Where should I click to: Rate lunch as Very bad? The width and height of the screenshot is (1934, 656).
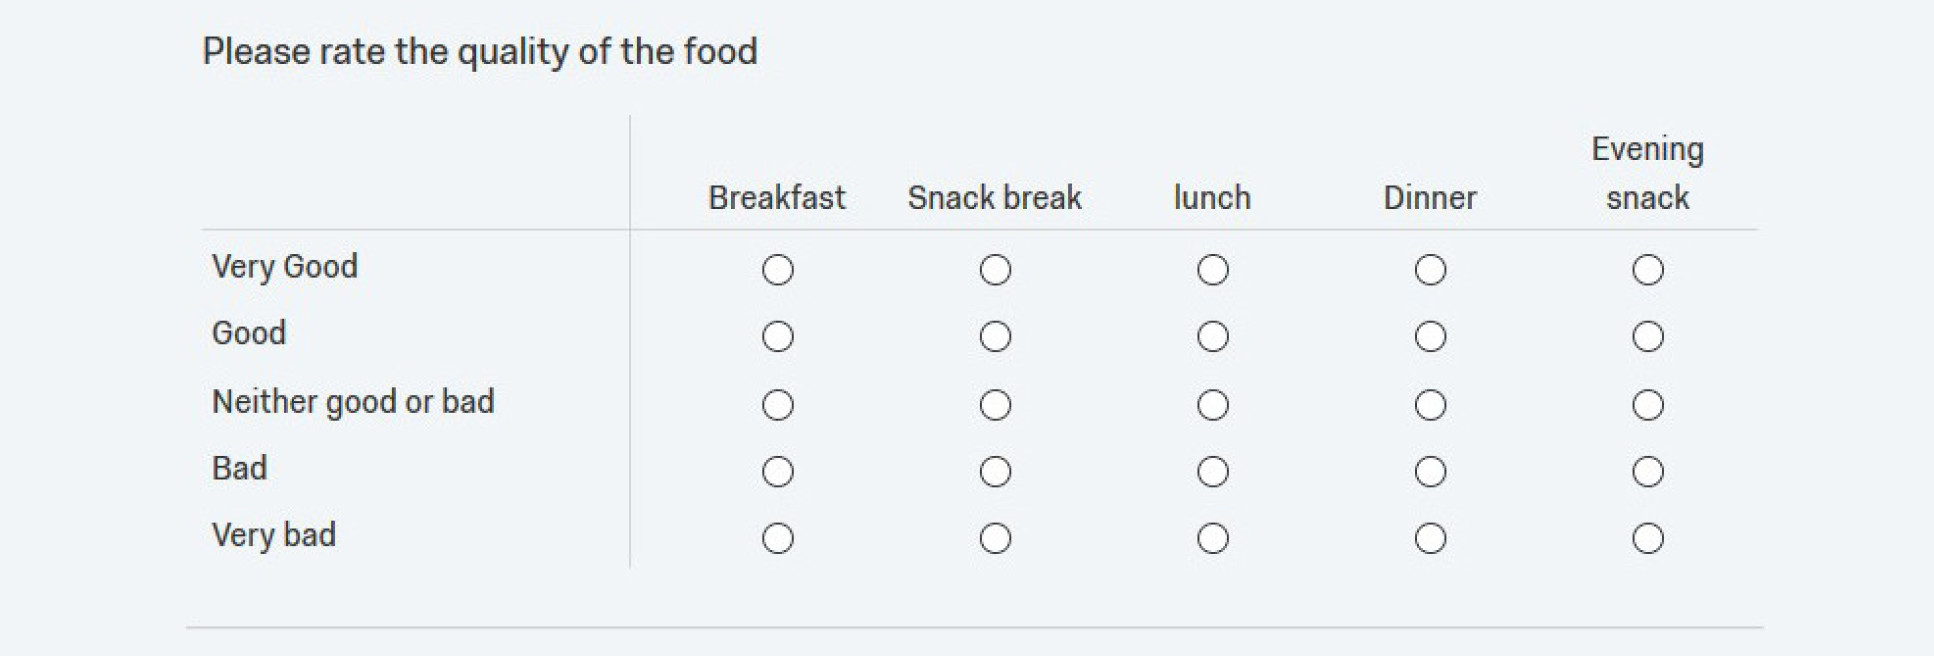tap(1212, 539)
